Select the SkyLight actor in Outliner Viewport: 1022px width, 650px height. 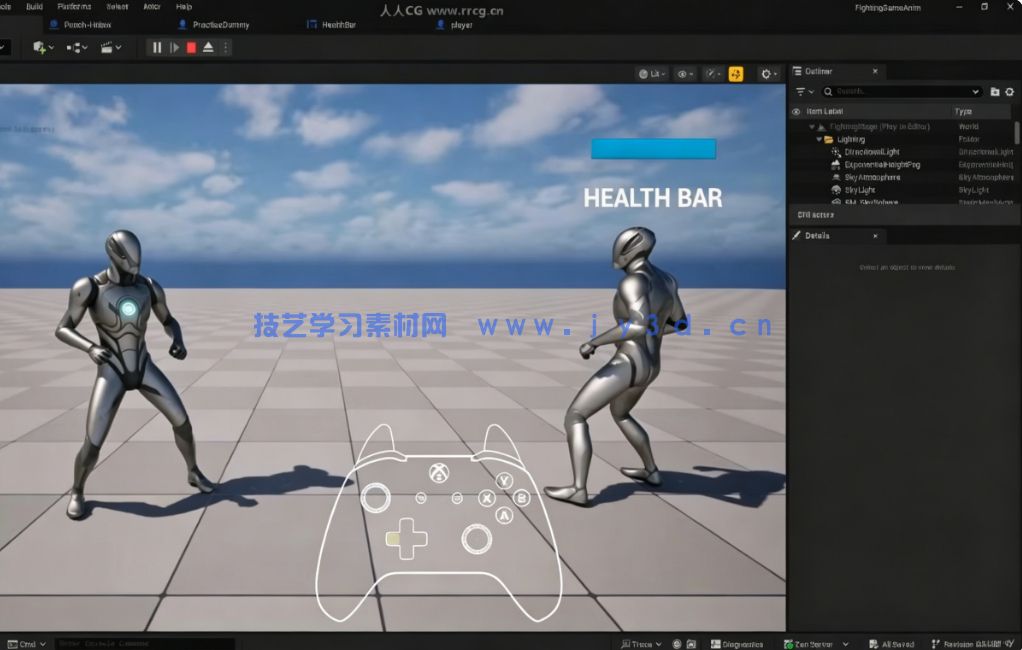pyautogui.click(x=860, y=190)
